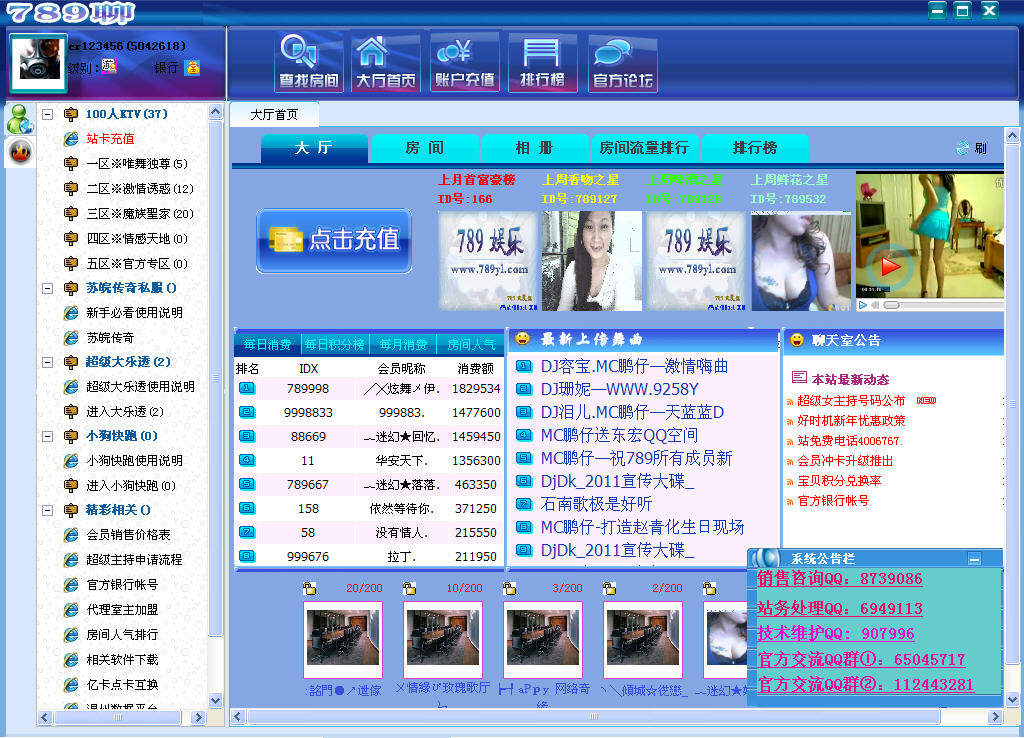Switch to the 房间 tab
The image size is (1024, 738).
click(x=424, y=148)
